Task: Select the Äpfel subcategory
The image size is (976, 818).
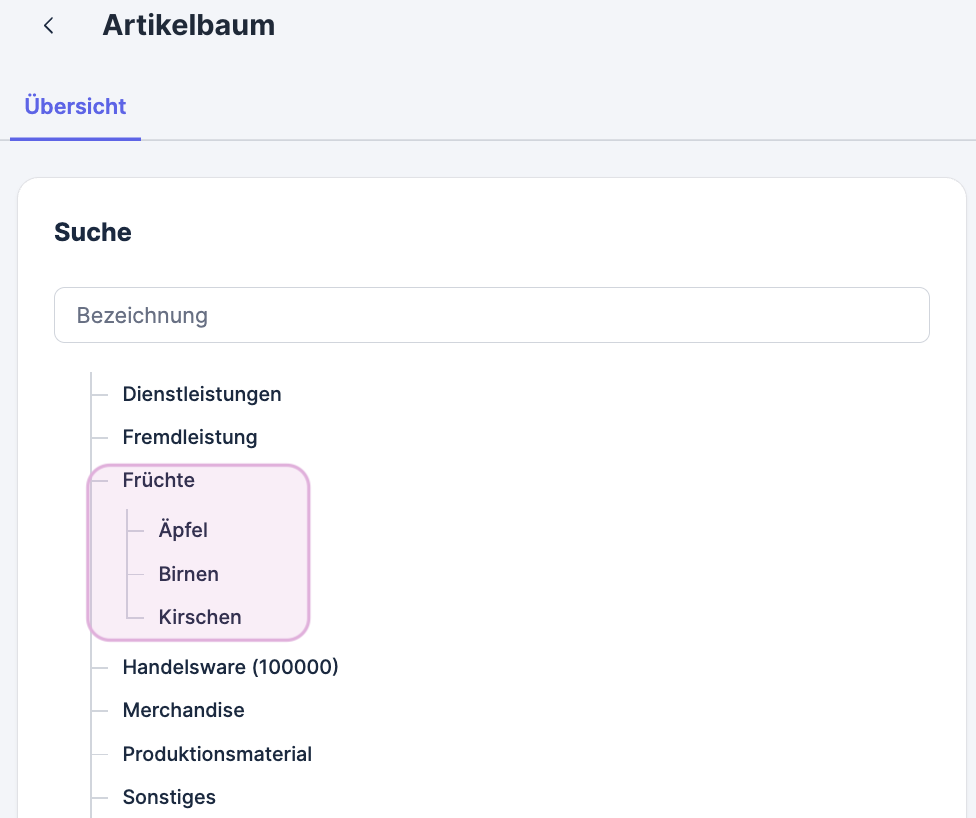Action: (x=183, y=530)
